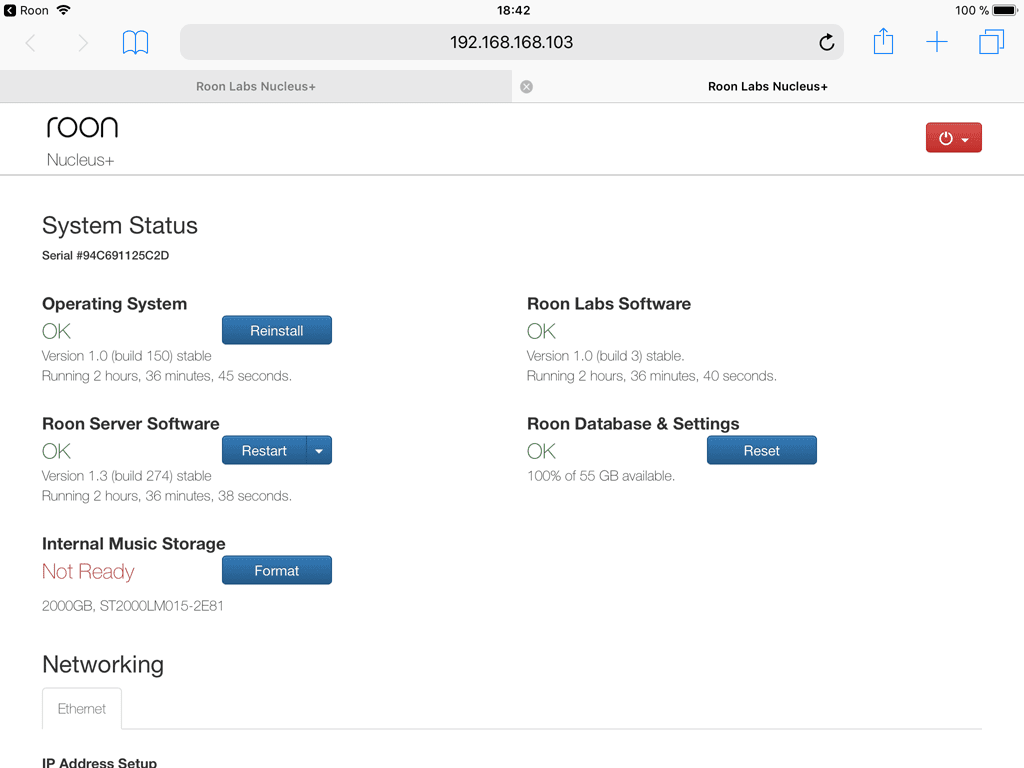Click the Operating System OK status
1024x768 pixels.
(56, 331)
